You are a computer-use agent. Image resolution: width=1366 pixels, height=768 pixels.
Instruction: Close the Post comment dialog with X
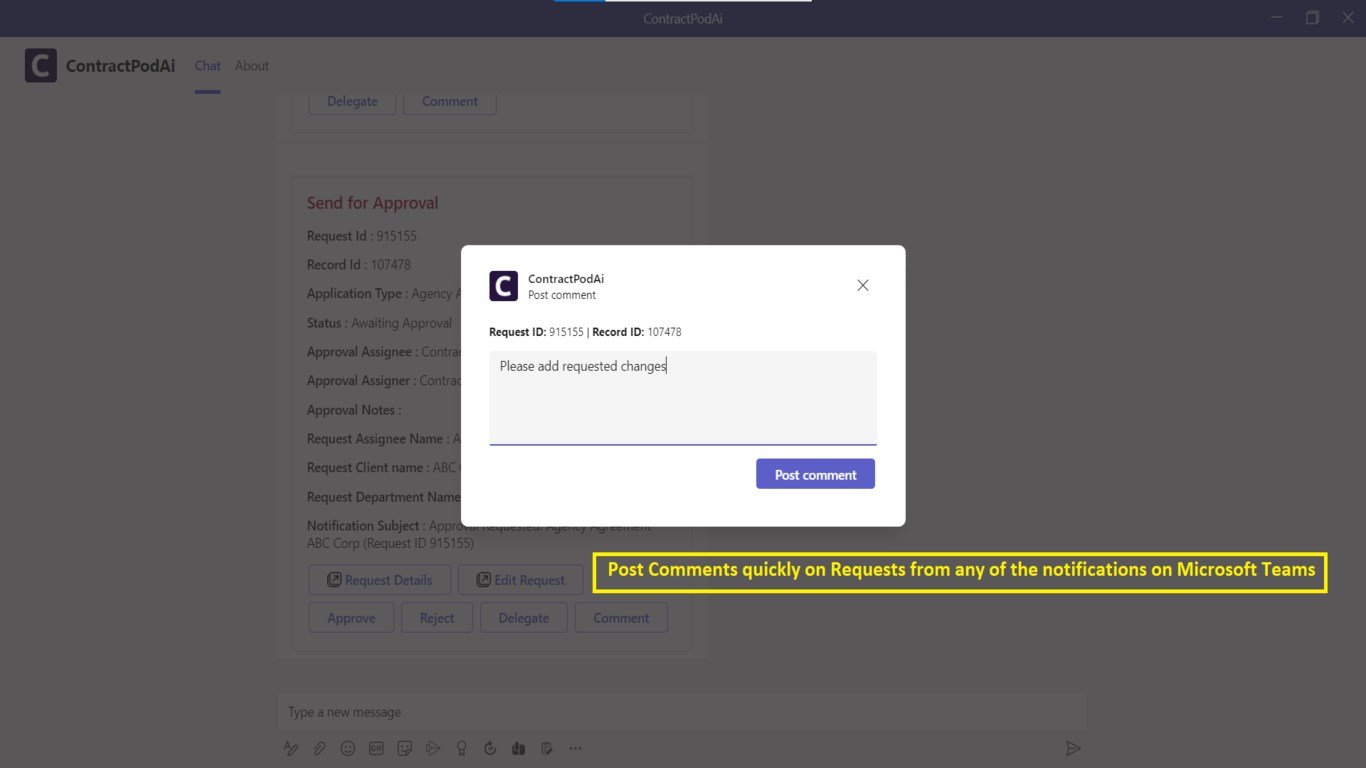tap(863, 285)
